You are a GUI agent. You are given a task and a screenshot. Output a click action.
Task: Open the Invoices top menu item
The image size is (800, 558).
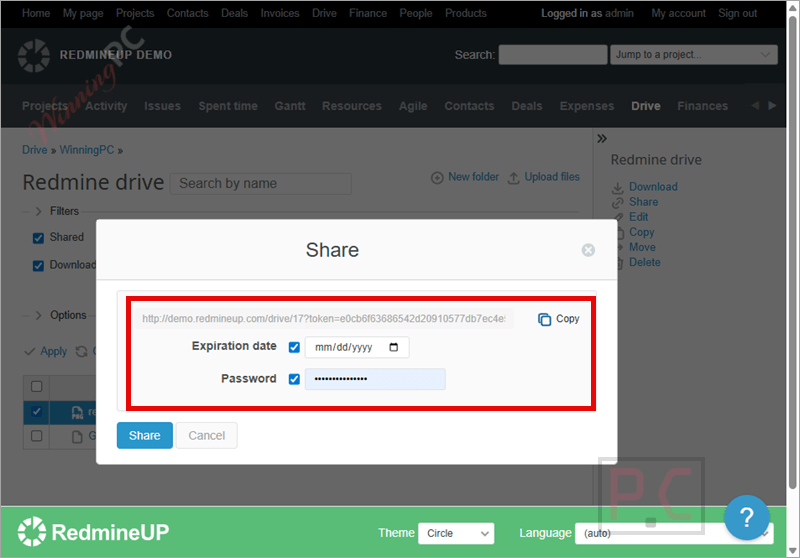tap(280, 13)
